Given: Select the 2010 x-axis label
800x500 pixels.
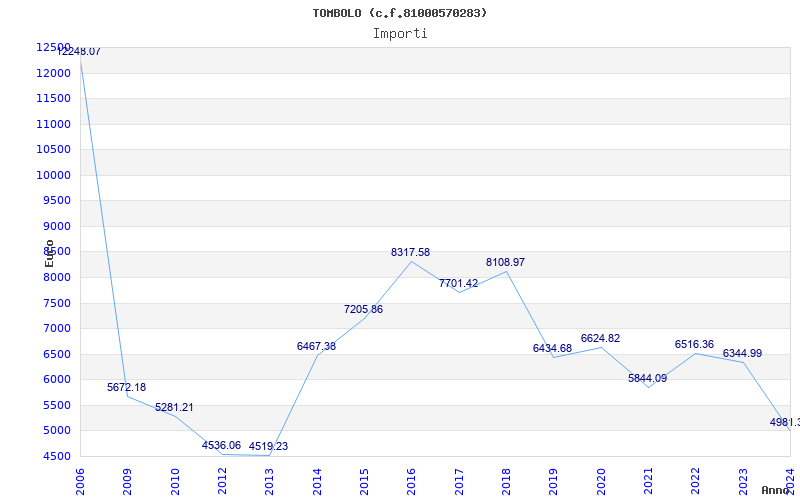Looking at the screenshot, I should click(175, 482).
